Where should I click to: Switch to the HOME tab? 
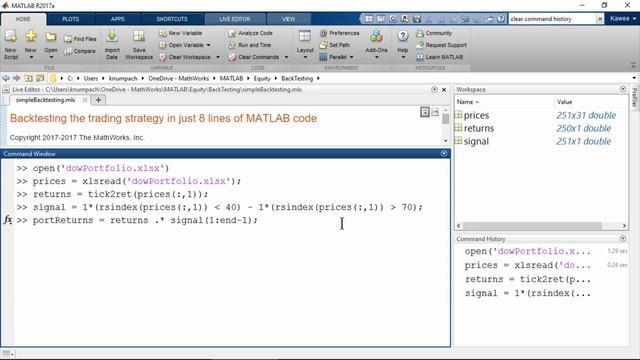(x=23, y=19)
